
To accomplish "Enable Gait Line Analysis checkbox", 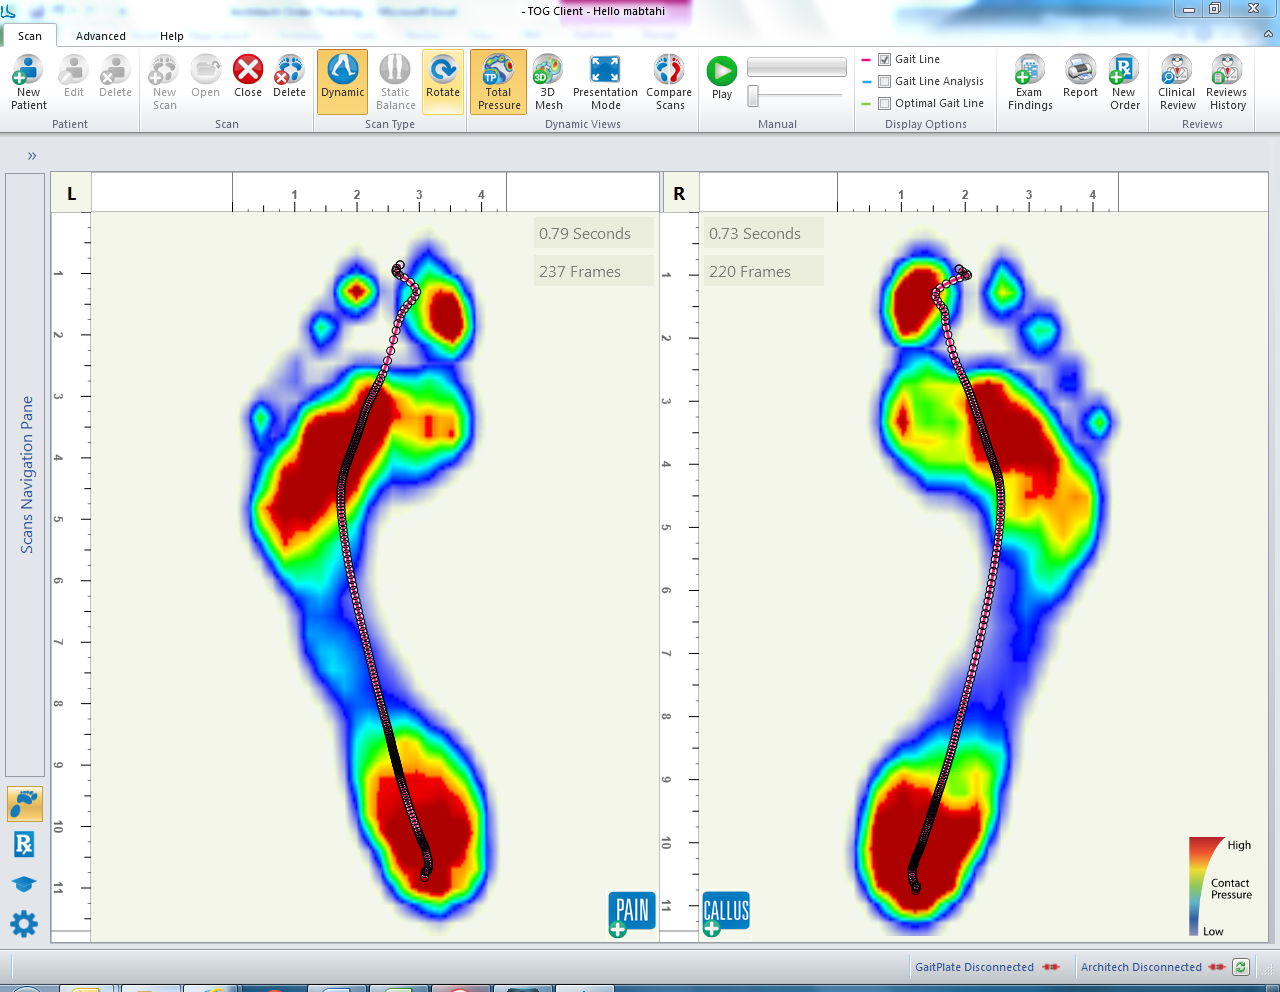I will [884, 82].
